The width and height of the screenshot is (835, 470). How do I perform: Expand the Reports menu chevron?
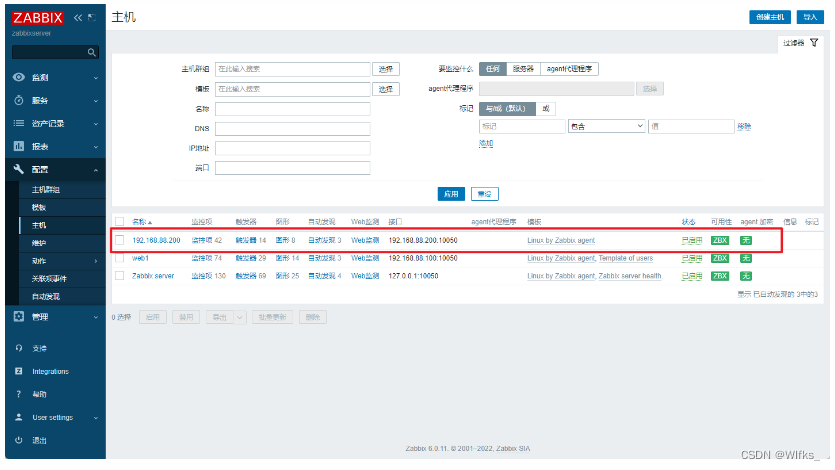pos(96,146)
